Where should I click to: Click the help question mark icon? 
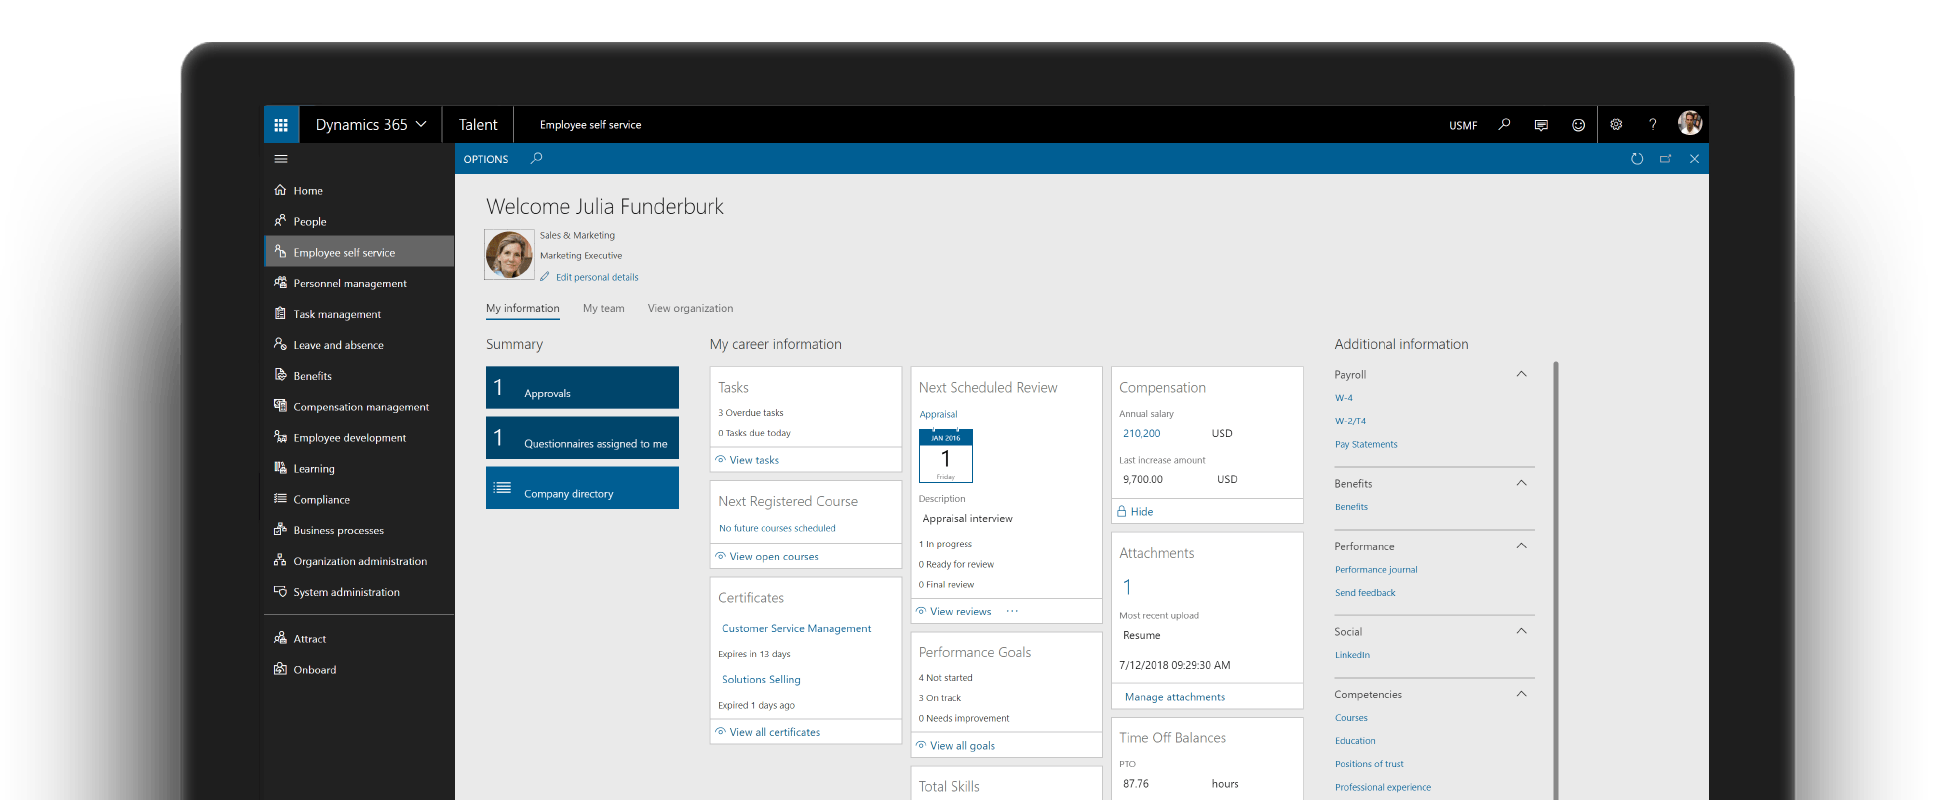pyautogui.click(x=1653, y=125)
